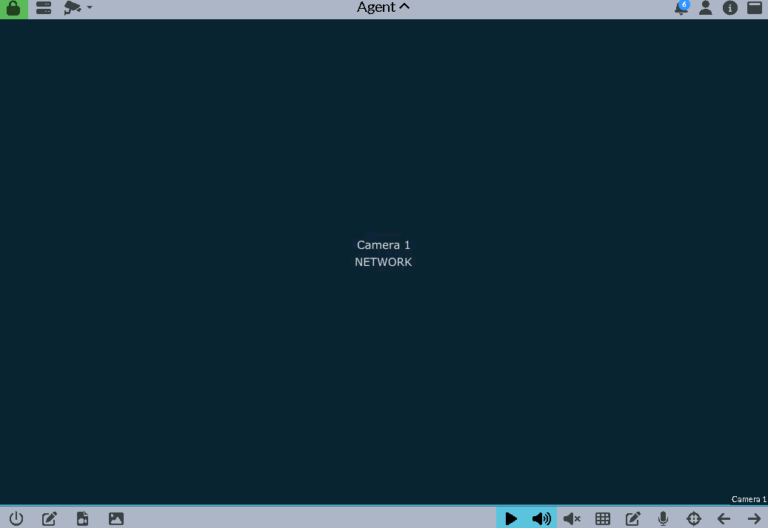
Task: Open the user account icon
Action: coord(705,8)
